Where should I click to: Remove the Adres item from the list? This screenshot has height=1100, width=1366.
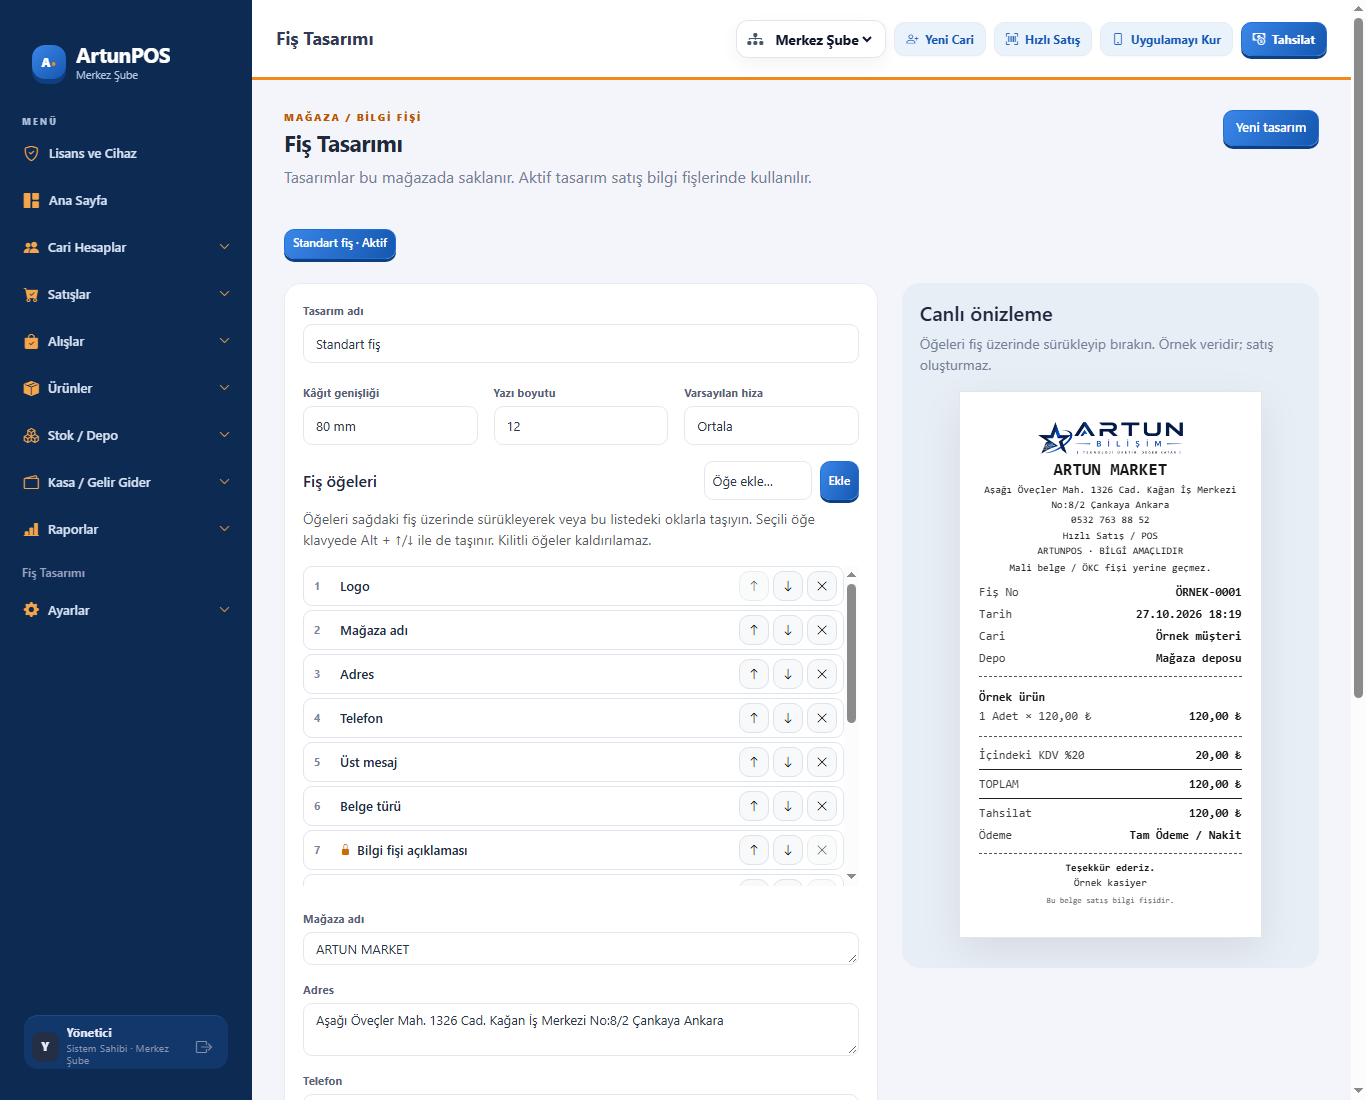[822, 674]
